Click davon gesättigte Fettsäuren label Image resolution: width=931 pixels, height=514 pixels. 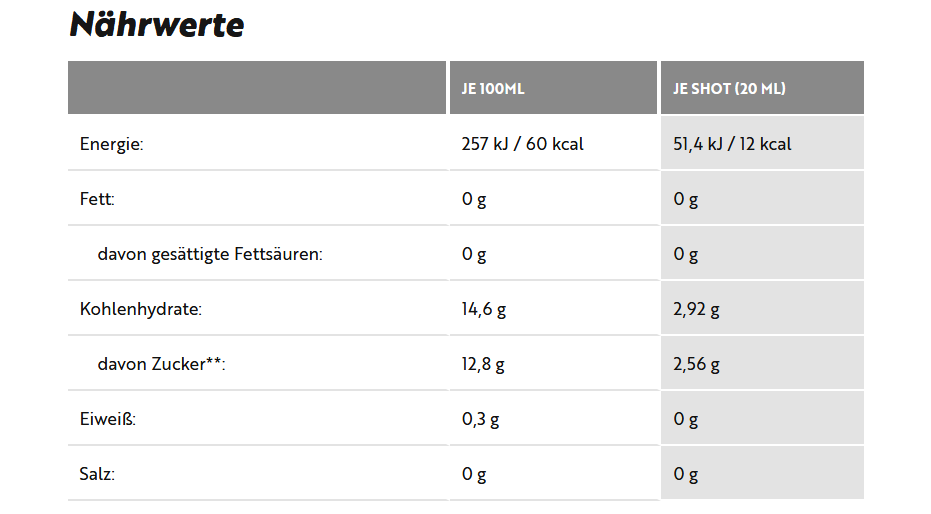pos(210,255)
